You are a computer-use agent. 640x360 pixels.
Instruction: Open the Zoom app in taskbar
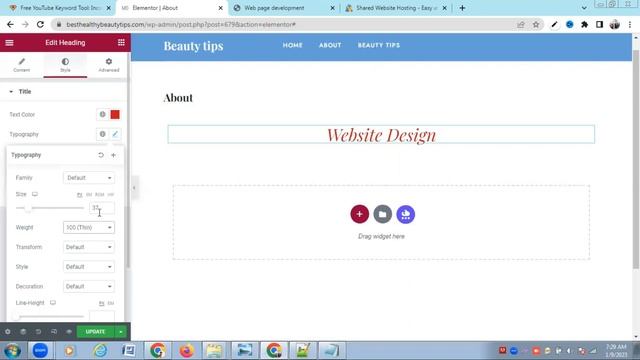40,351
